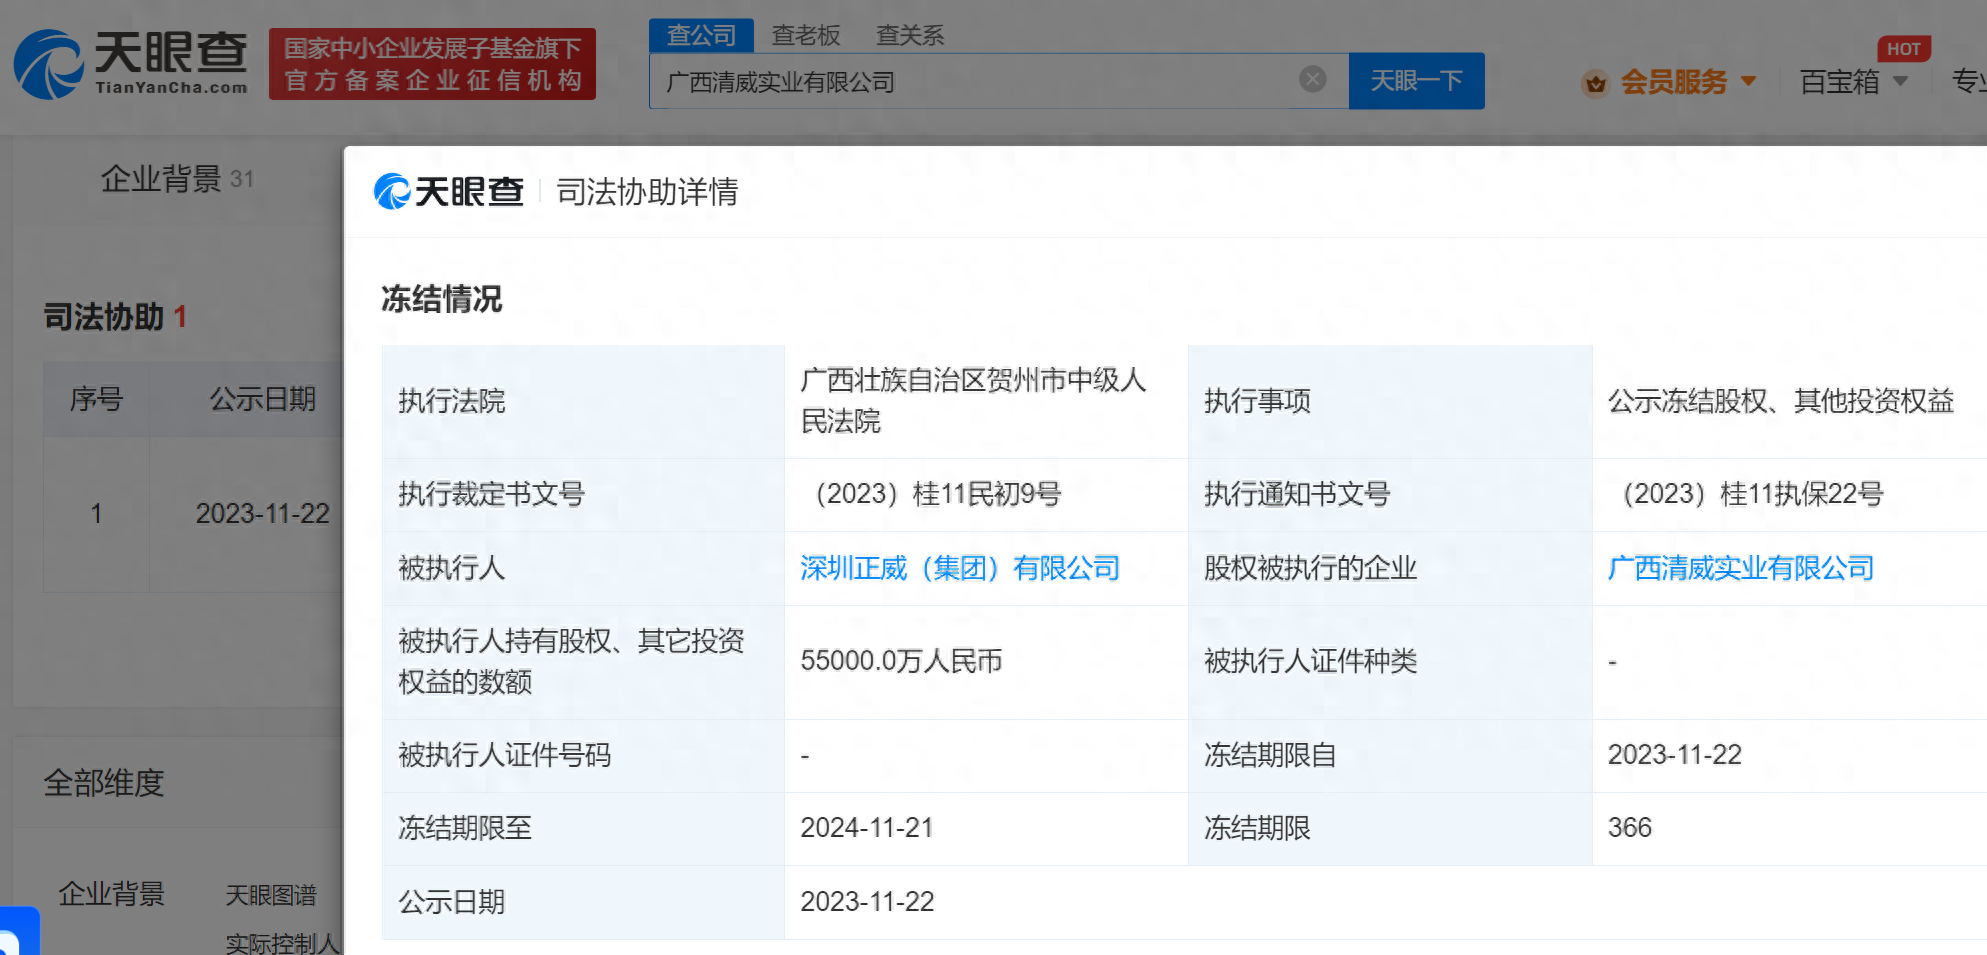Viewport: 1987px width, 955px height.
Task: Click the 执行裁定书文号 label cell
Action: (x=583, y=494)
